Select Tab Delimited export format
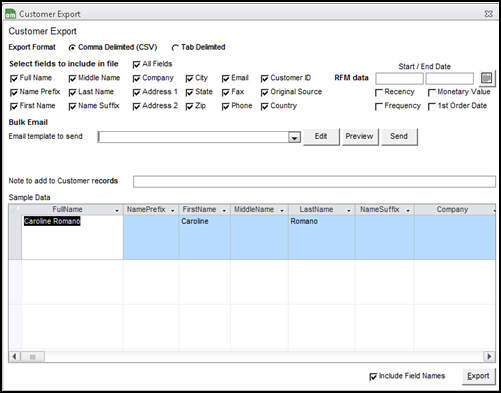The image size is (501, 393). pyautogui.click(x=175, y=48)
